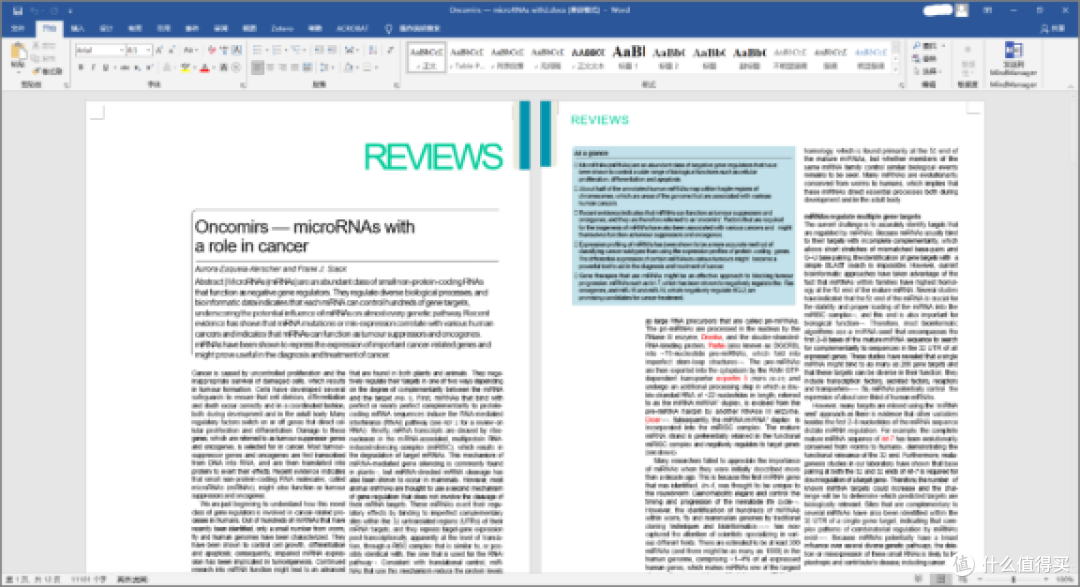
Task: Open the user account avatar
Action: tap(962, 10)
